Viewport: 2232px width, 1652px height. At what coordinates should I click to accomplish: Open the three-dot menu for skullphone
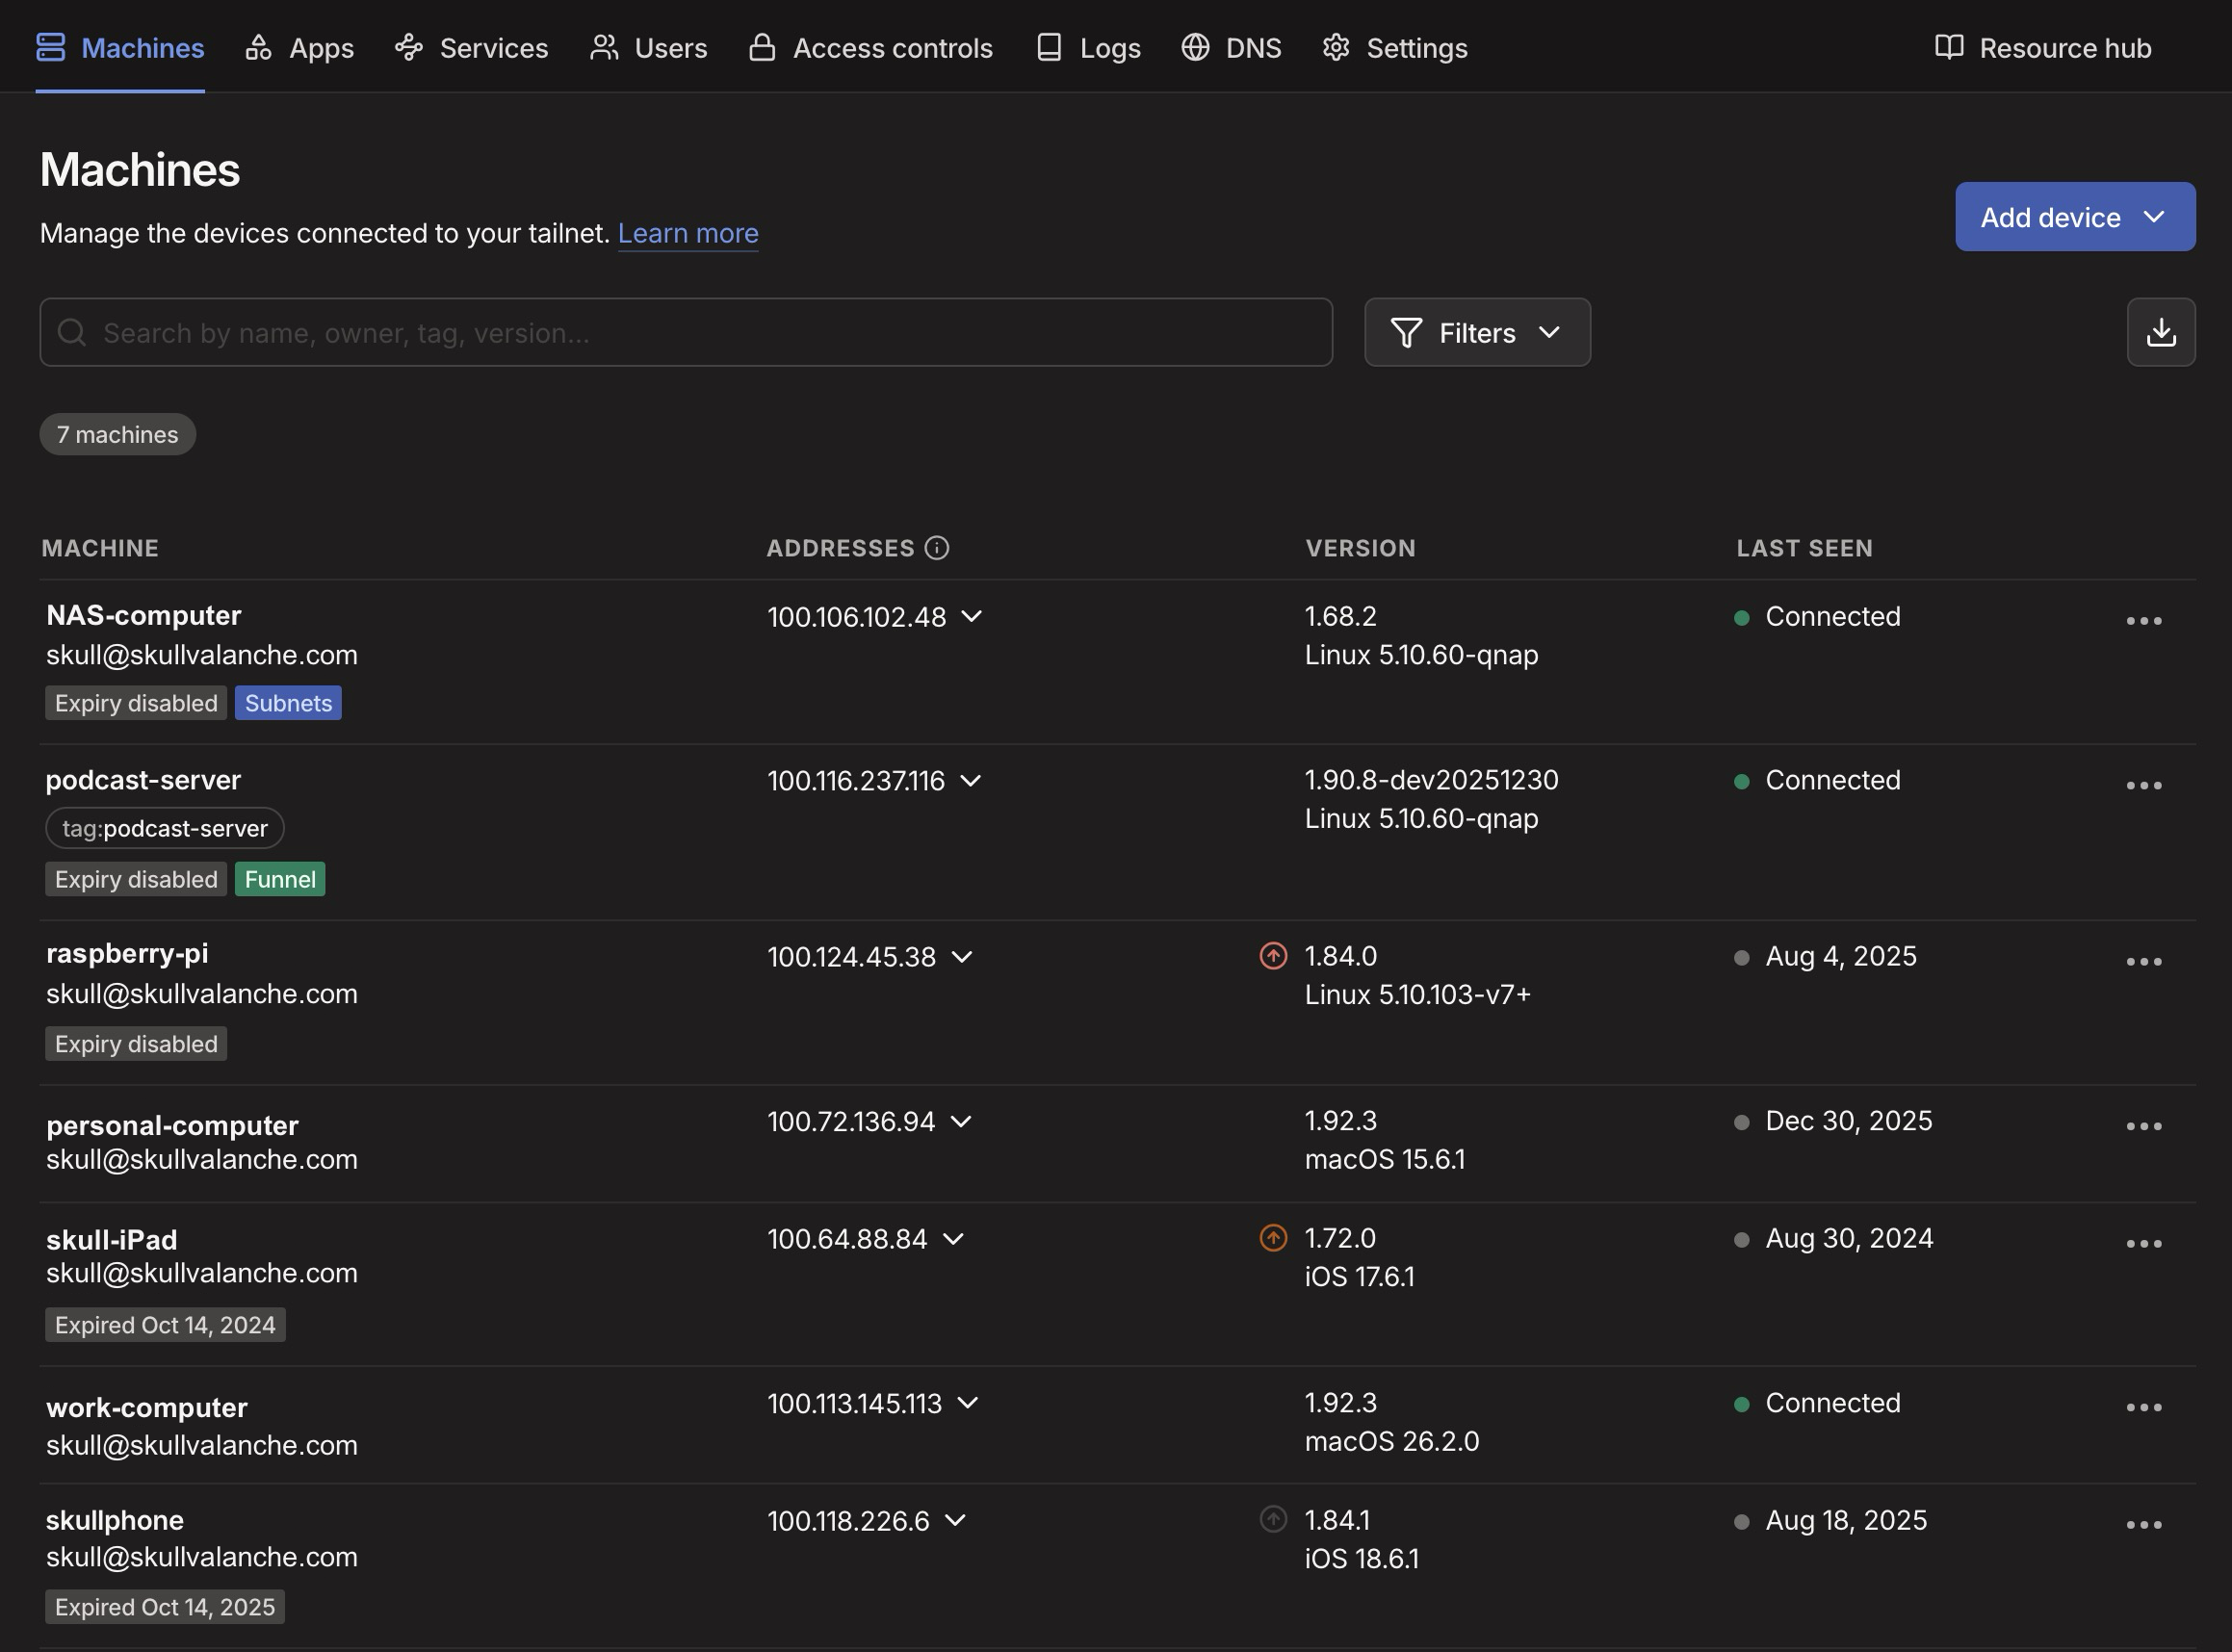[2143, 1523]
